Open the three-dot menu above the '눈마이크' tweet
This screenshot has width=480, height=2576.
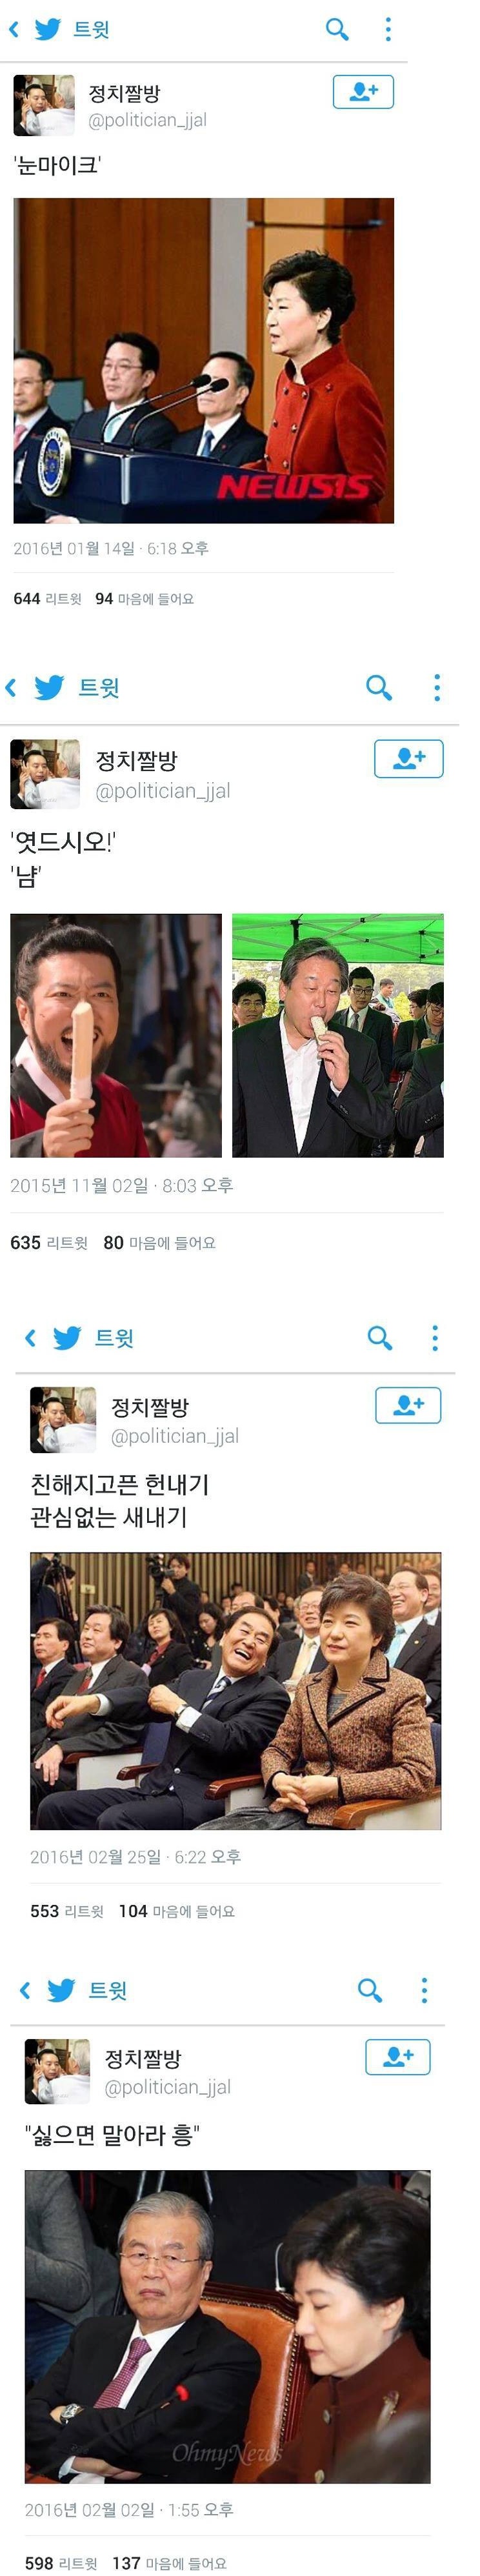(388, 29)
